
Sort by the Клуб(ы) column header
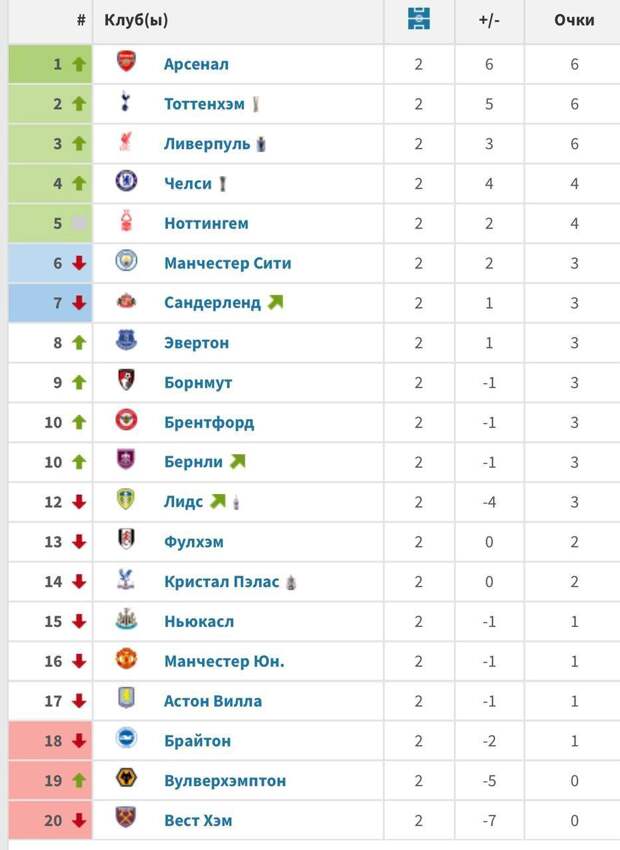click(136, 20)
